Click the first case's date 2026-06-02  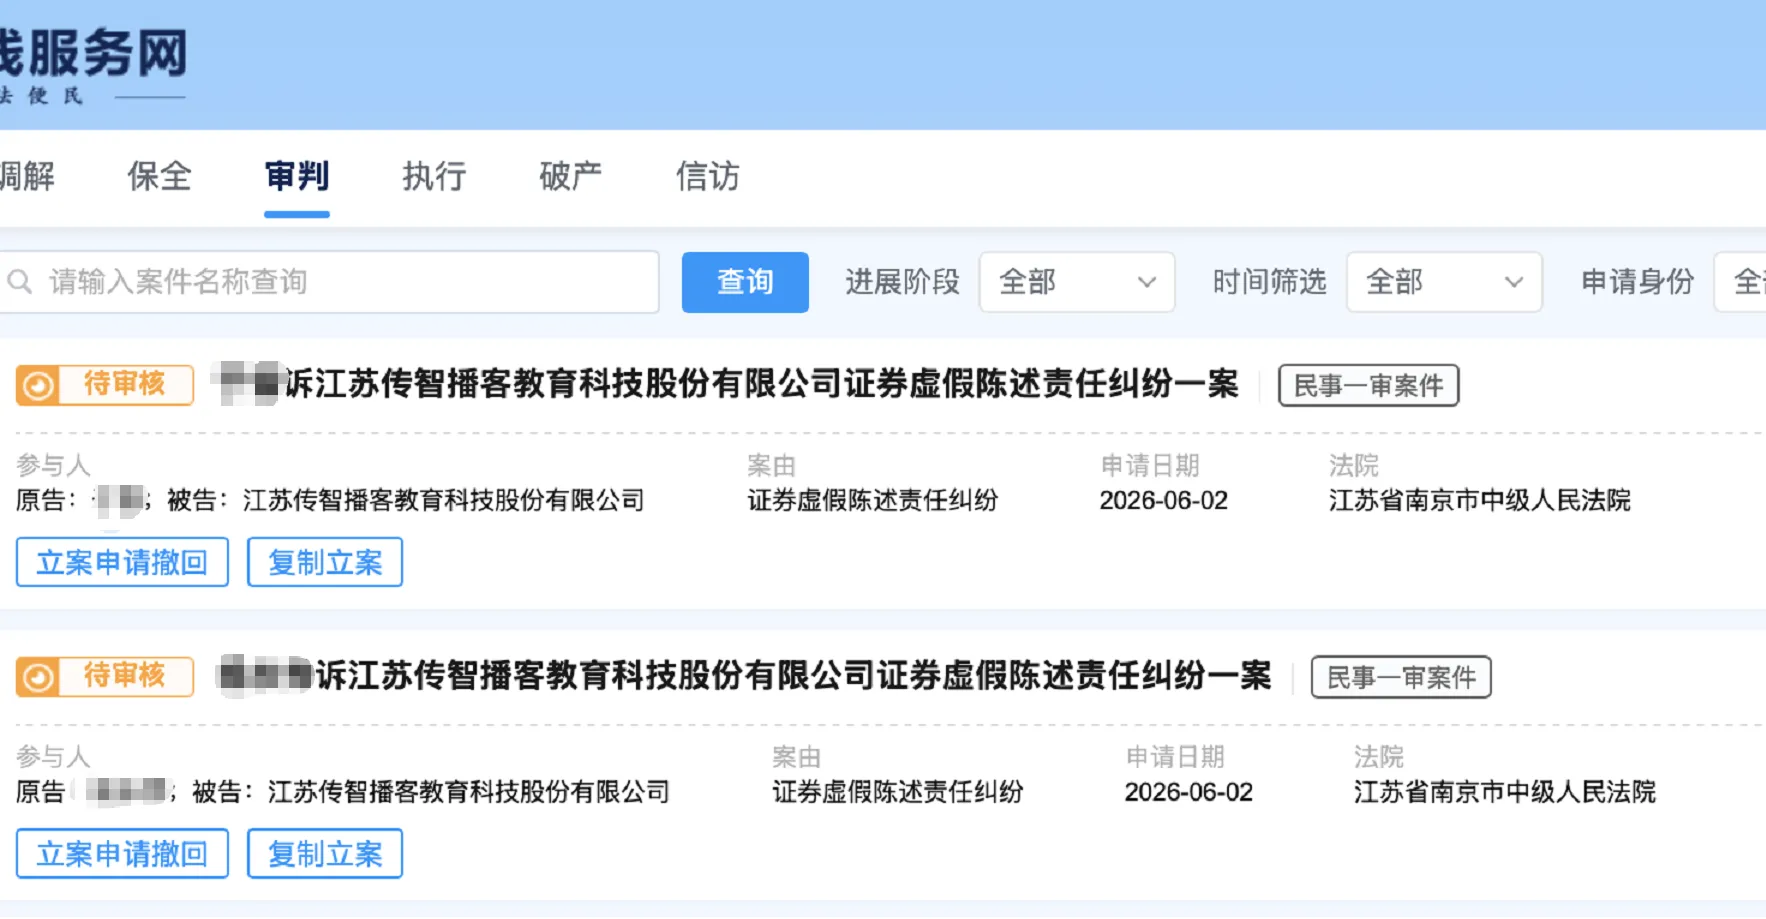(x=1163, y=500)
